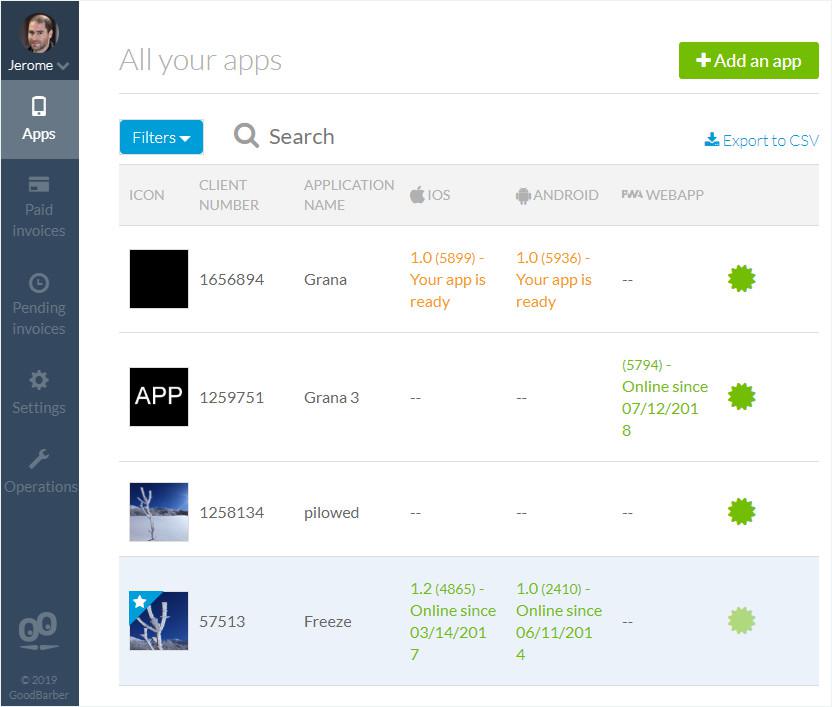Click the GoodBarber logo at bottom
832x707 pixels.
39,632
